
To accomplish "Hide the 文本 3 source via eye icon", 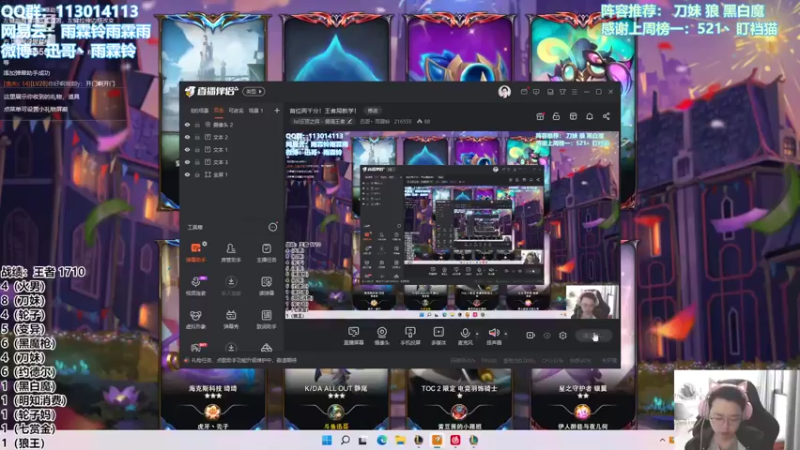I will (187, 162).
